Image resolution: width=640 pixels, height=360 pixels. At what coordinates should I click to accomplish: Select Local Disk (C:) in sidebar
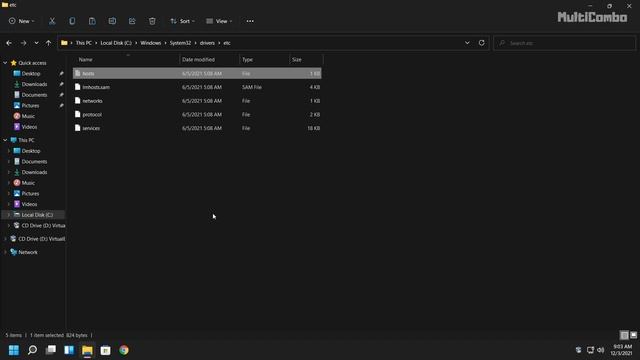pyautogui.click(x=37, y=215)
